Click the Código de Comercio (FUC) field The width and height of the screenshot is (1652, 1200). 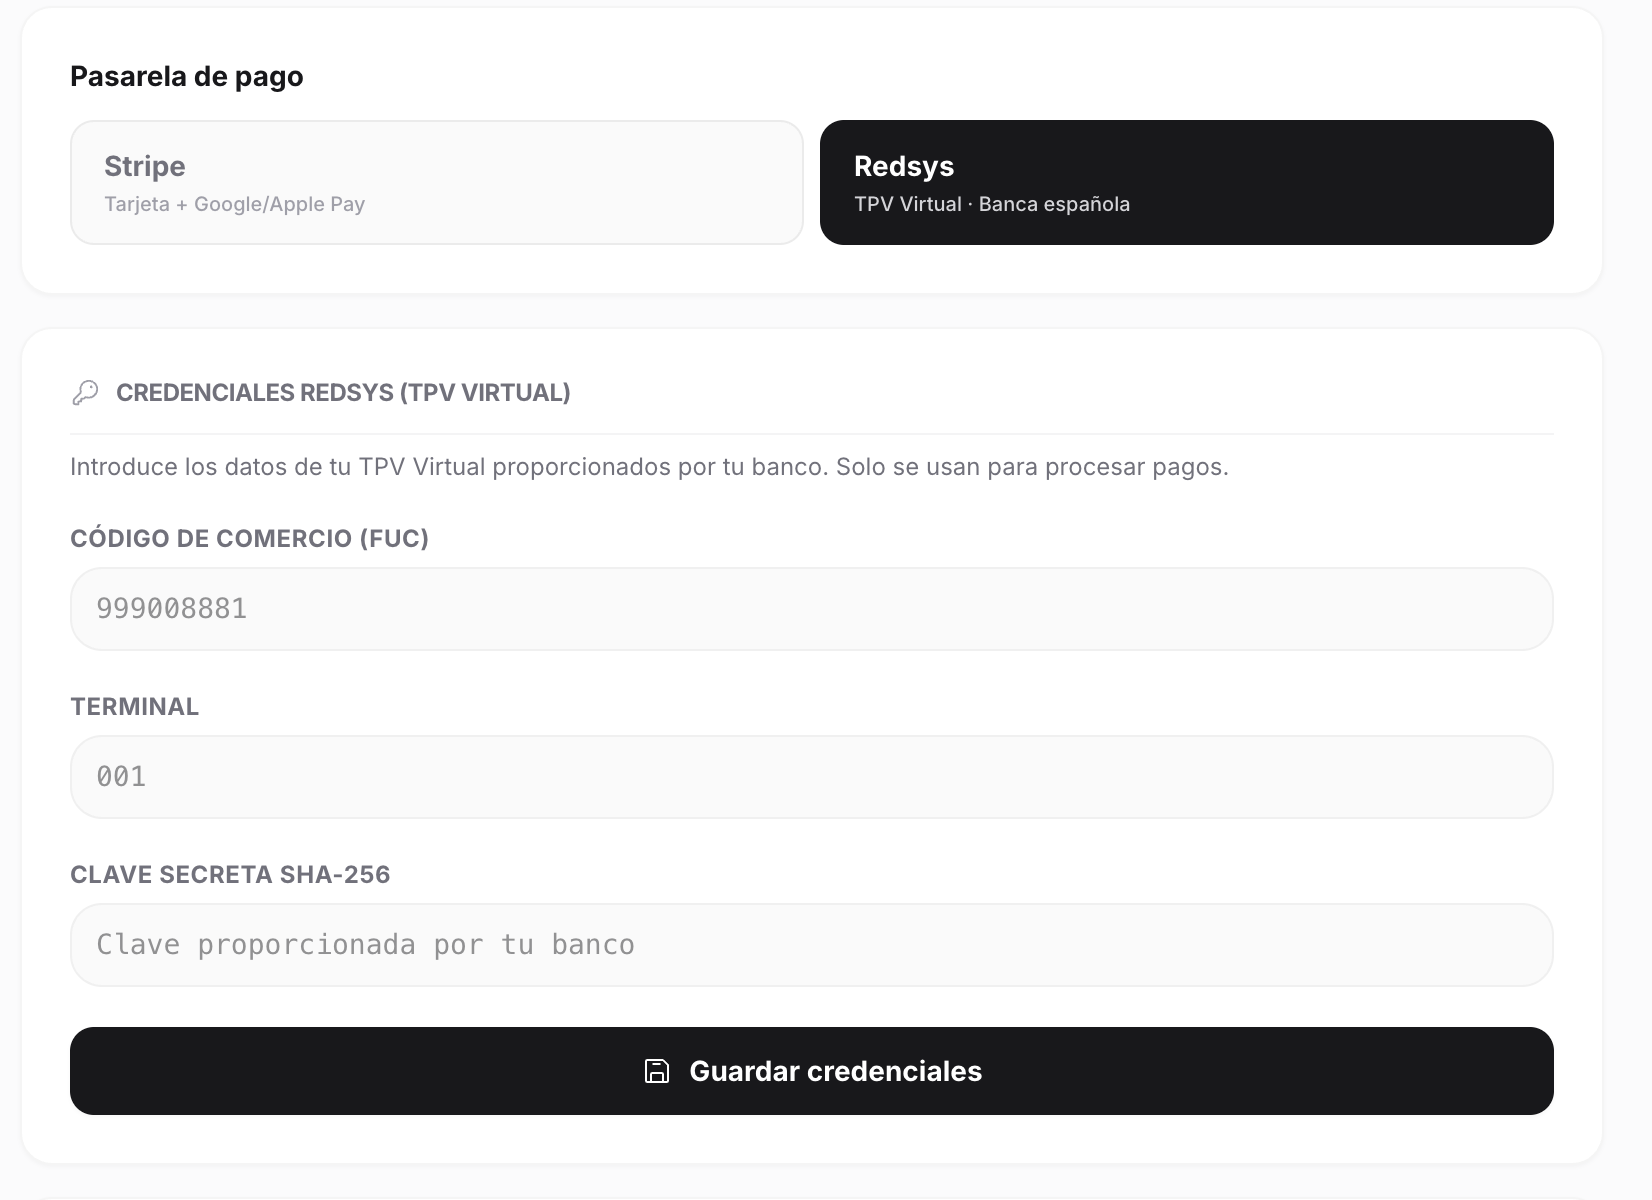pos(812,609)
